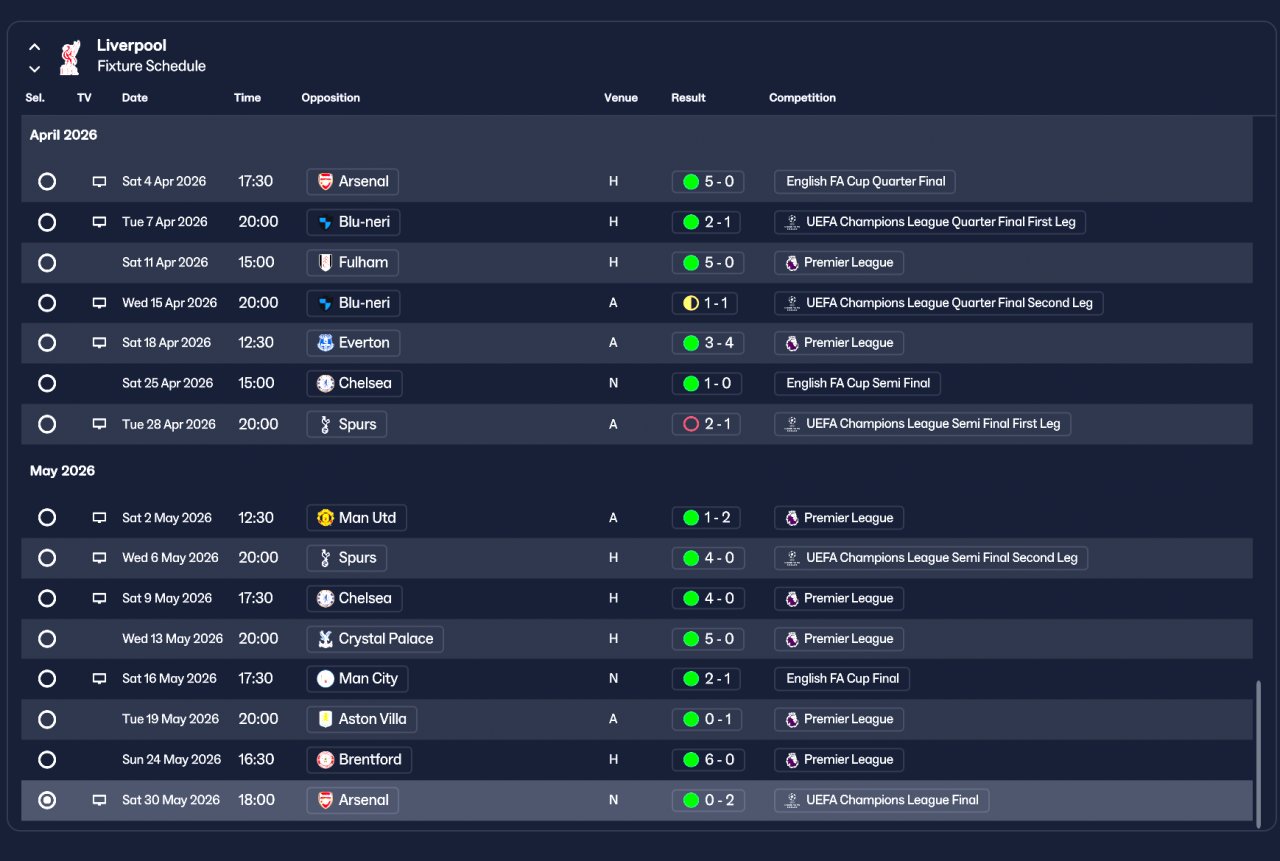Click the down chevron beside Liverpool

35,69
